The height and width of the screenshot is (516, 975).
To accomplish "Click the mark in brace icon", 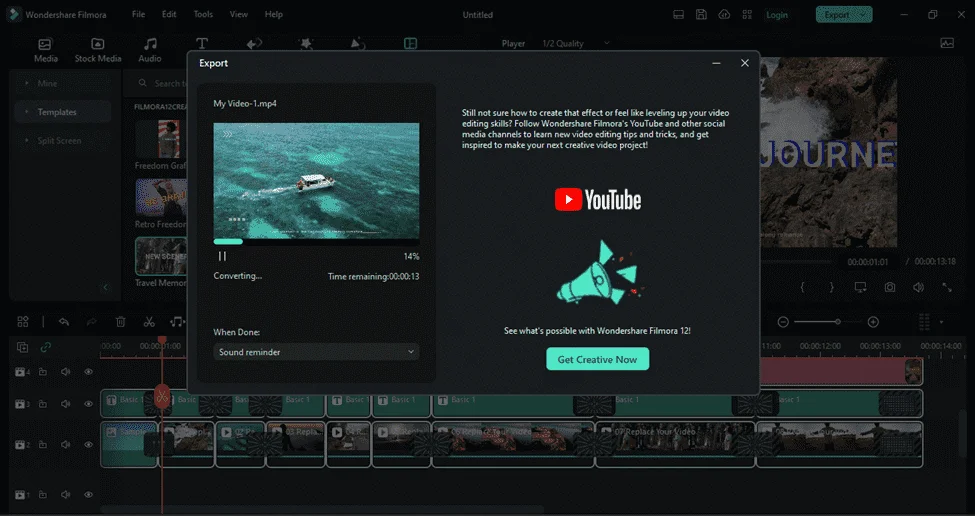I will [803, 287].
